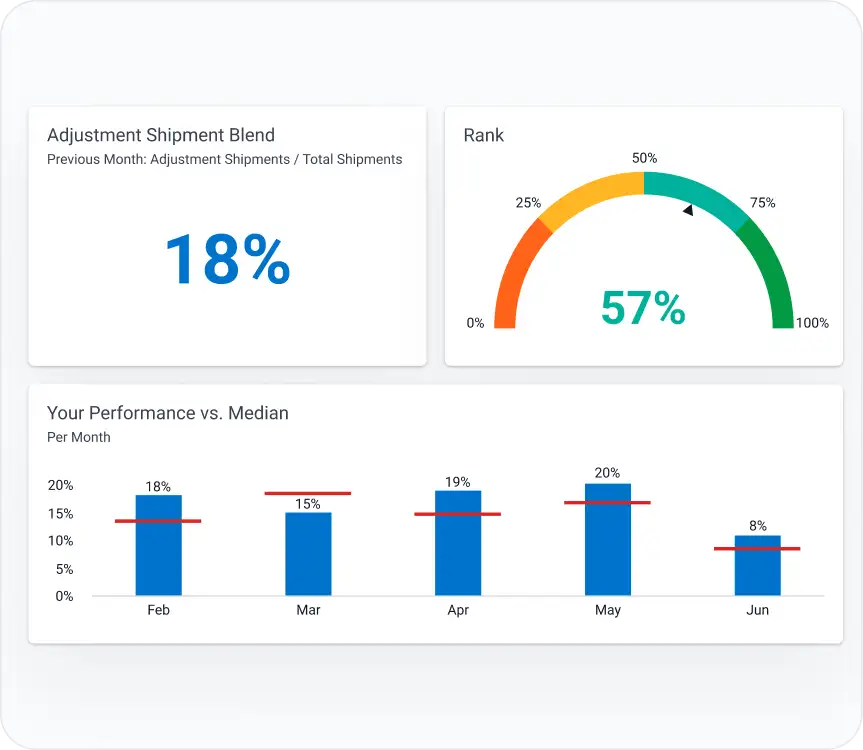Click the large 18% blend value
Viewport: 863px width, 750px height.
(x=227, y=259)
